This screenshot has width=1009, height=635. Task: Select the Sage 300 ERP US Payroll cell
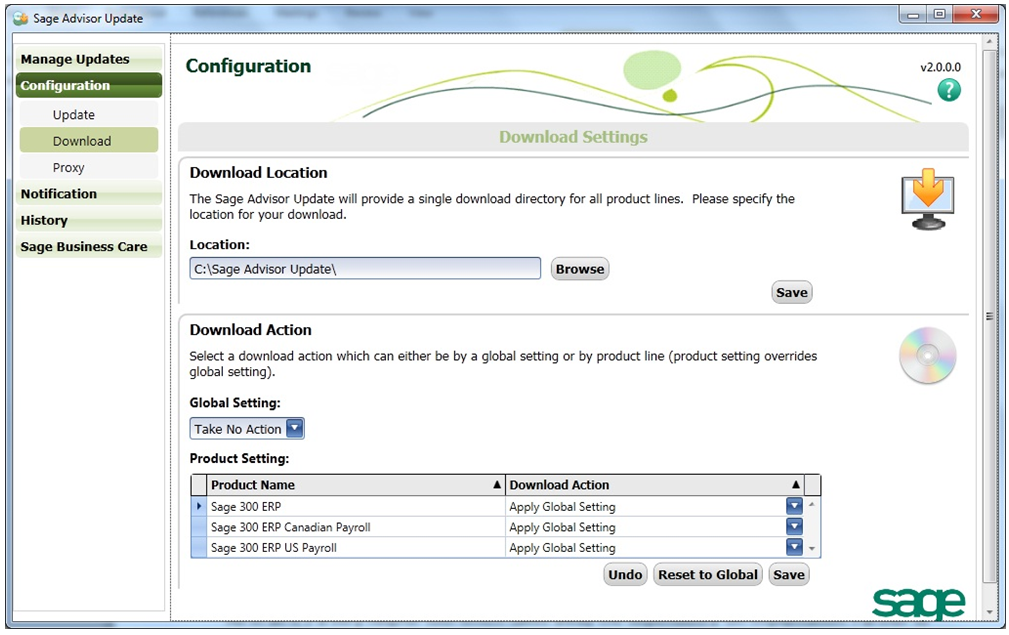(356, 548)
